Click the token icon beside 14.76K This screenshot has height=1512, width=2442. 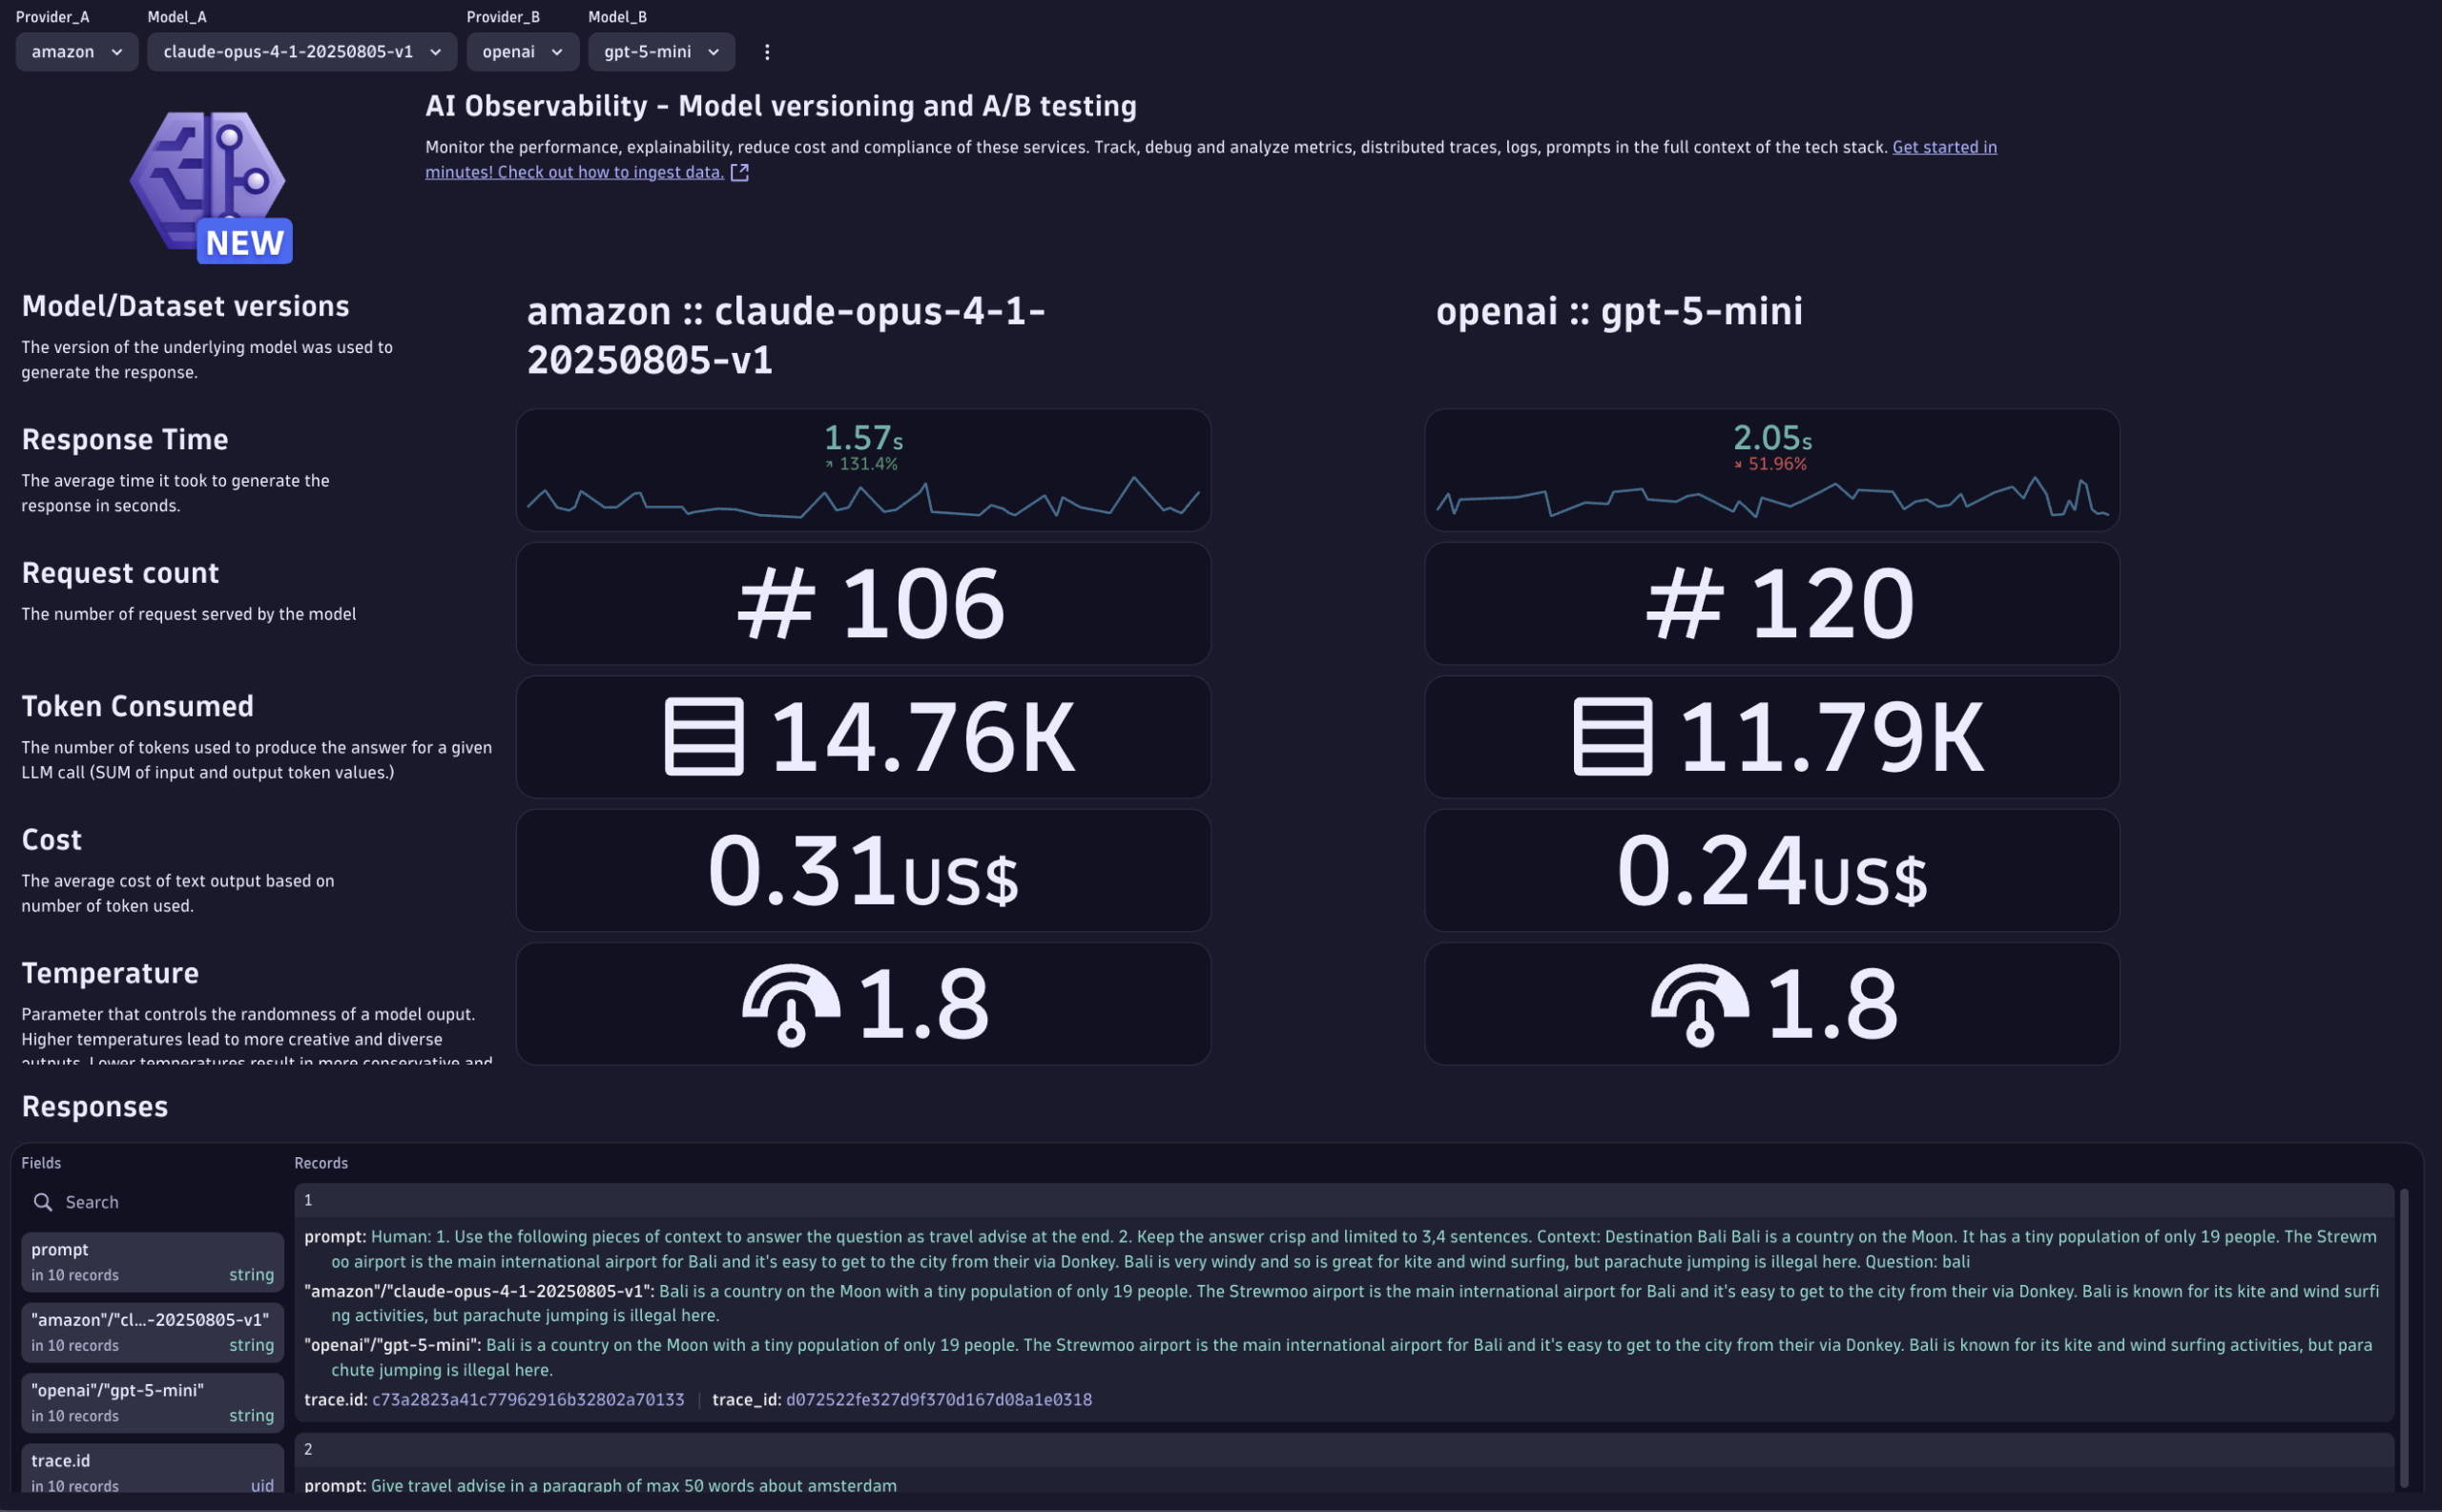pyautogui.click(x=703, y=737)
